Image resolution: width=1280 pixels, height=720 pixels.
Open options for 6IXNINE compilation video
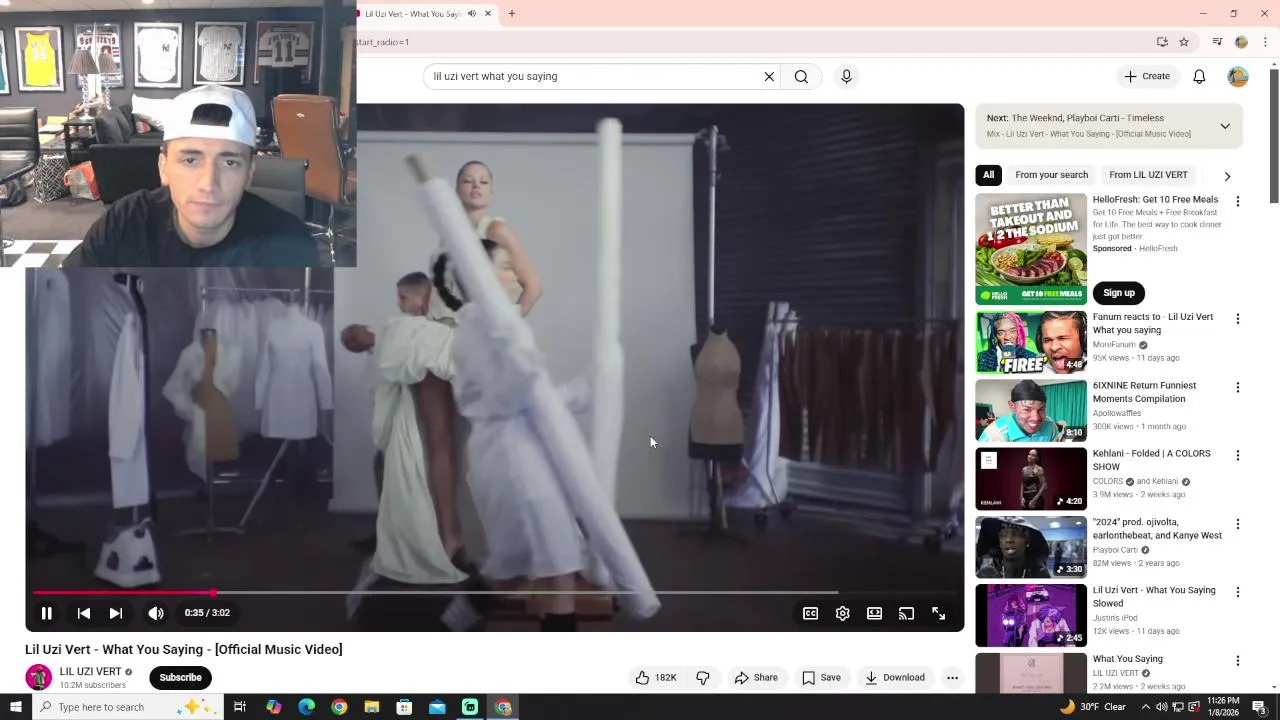(x=1238, y=387)
